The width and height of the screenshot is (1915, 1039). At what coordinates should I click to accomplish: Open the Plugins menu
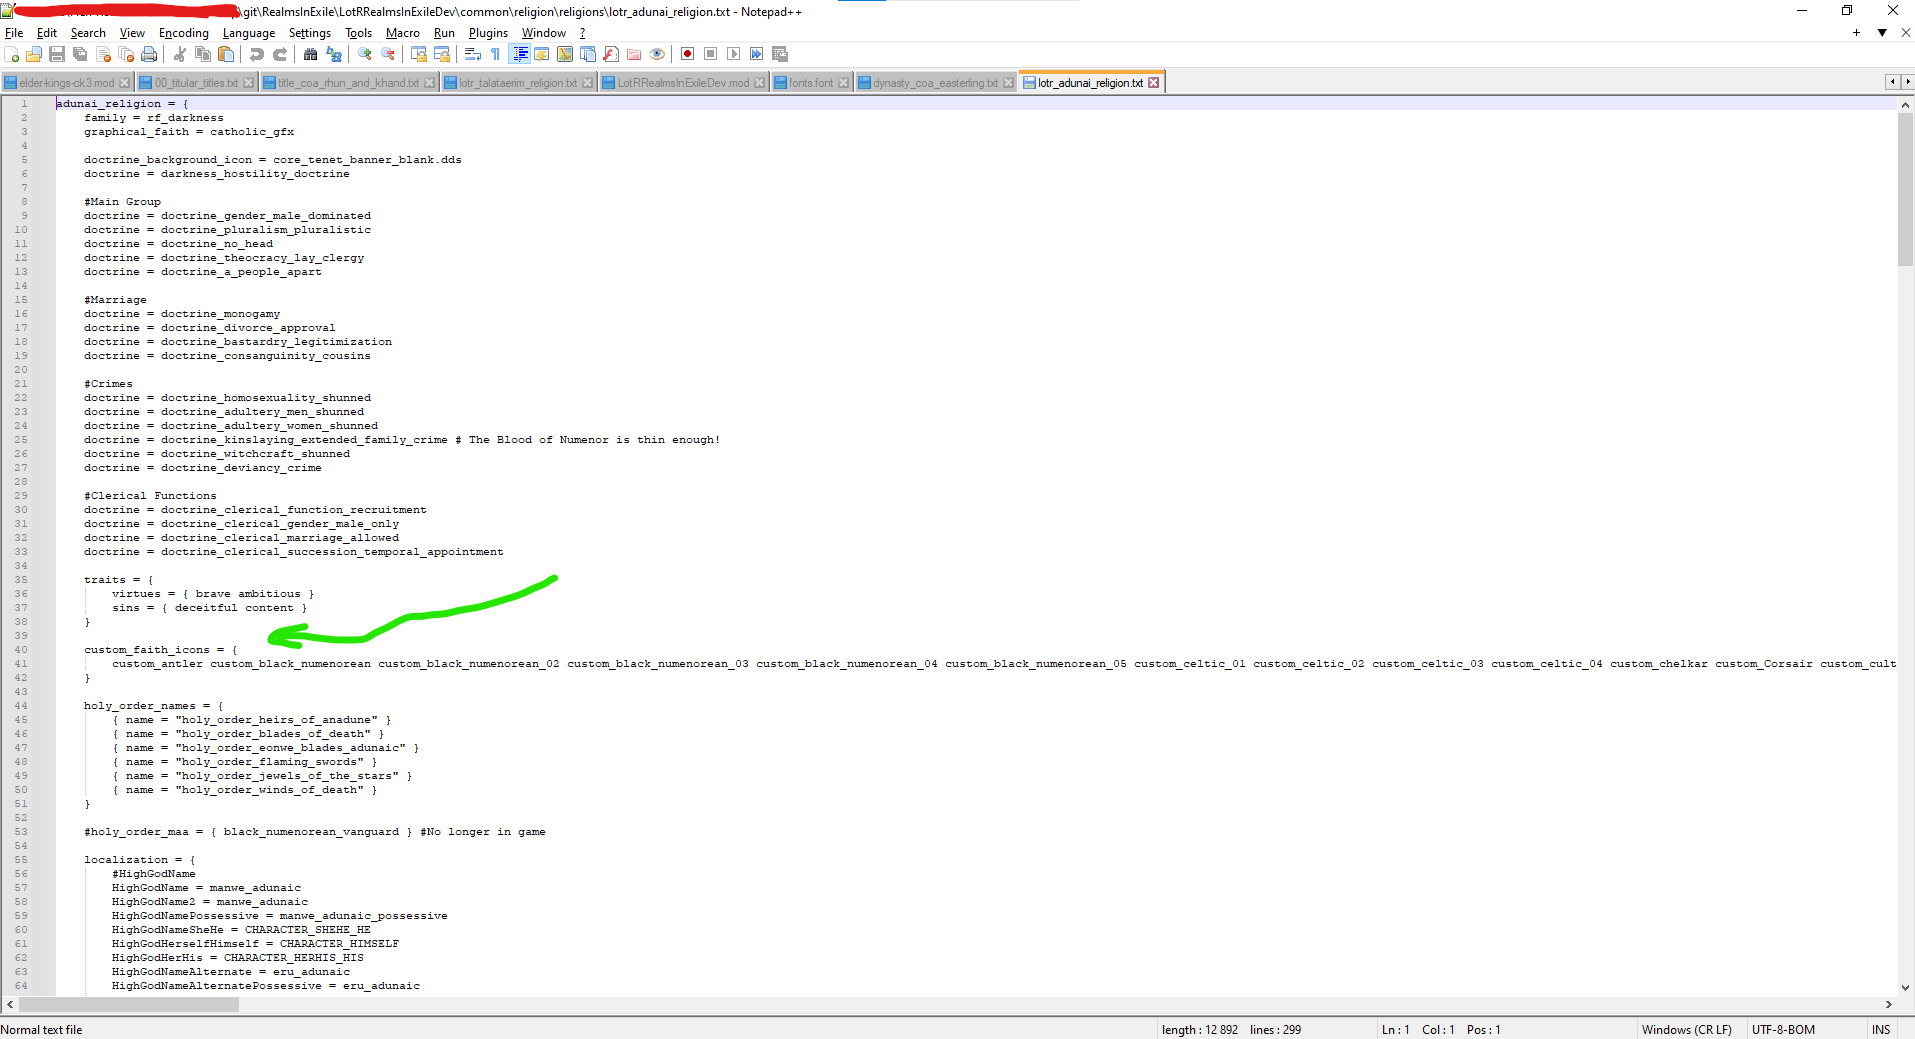tap(488, 33)
